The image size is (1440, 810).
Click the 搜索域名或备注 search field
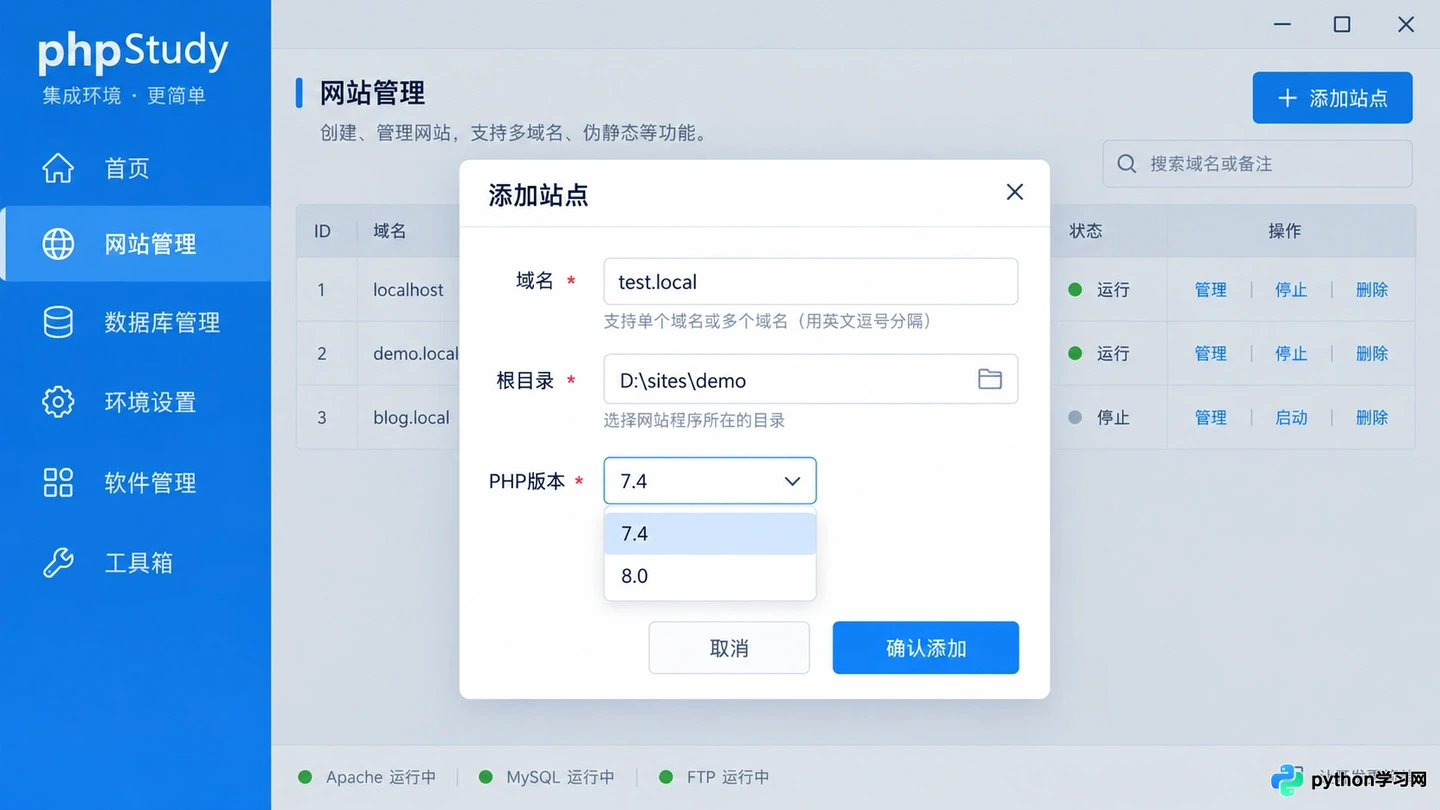[x=1258, y=164]
